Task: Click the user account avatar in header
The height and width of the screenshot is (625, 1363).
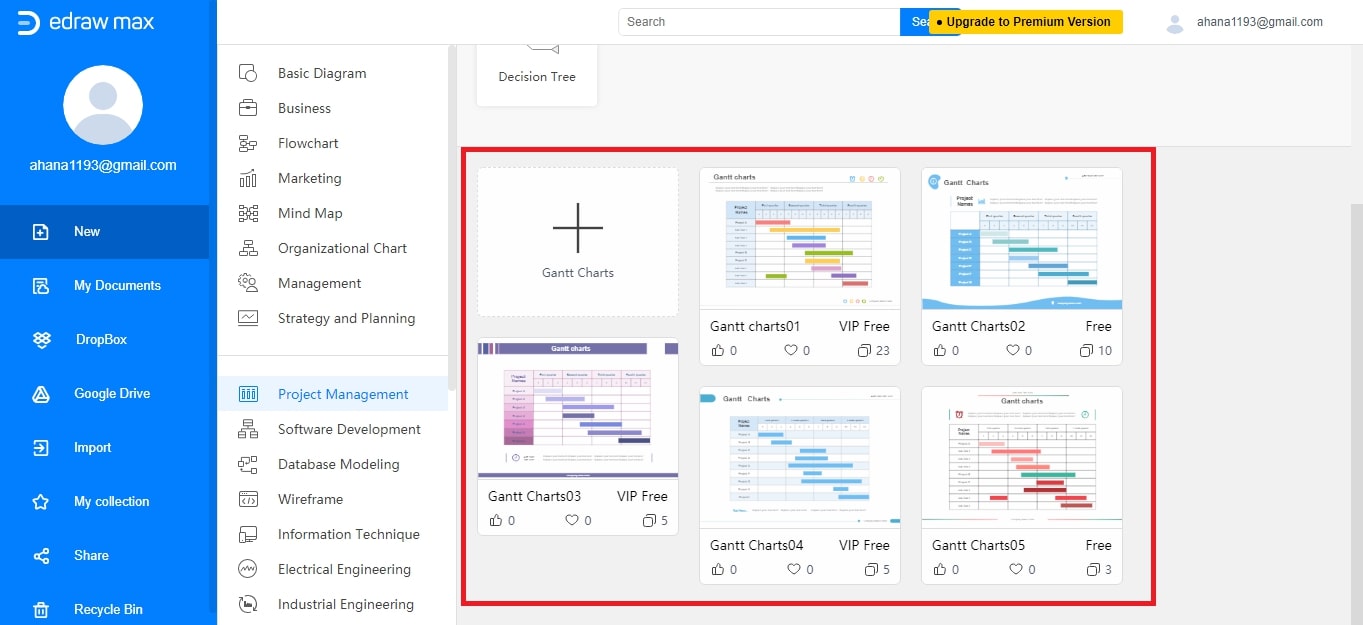Action: coord(1175,23)
